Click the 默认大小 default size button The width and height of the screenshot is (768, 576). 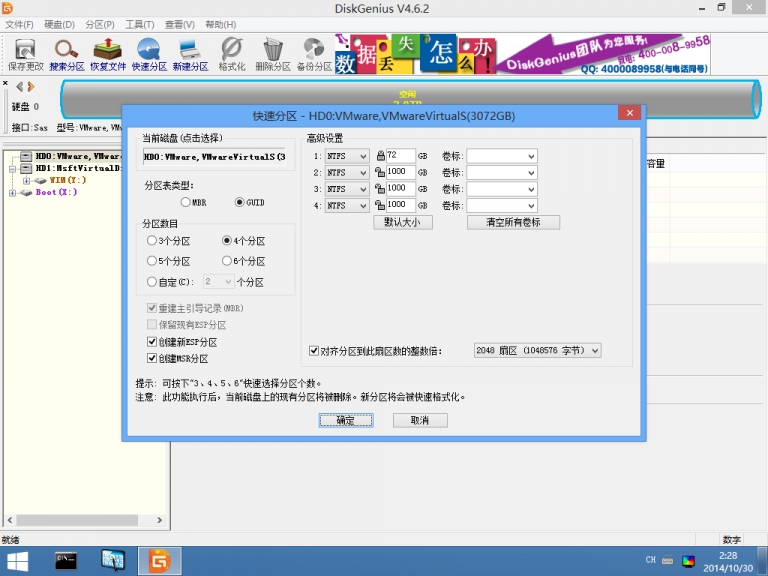tap(403, 222)
